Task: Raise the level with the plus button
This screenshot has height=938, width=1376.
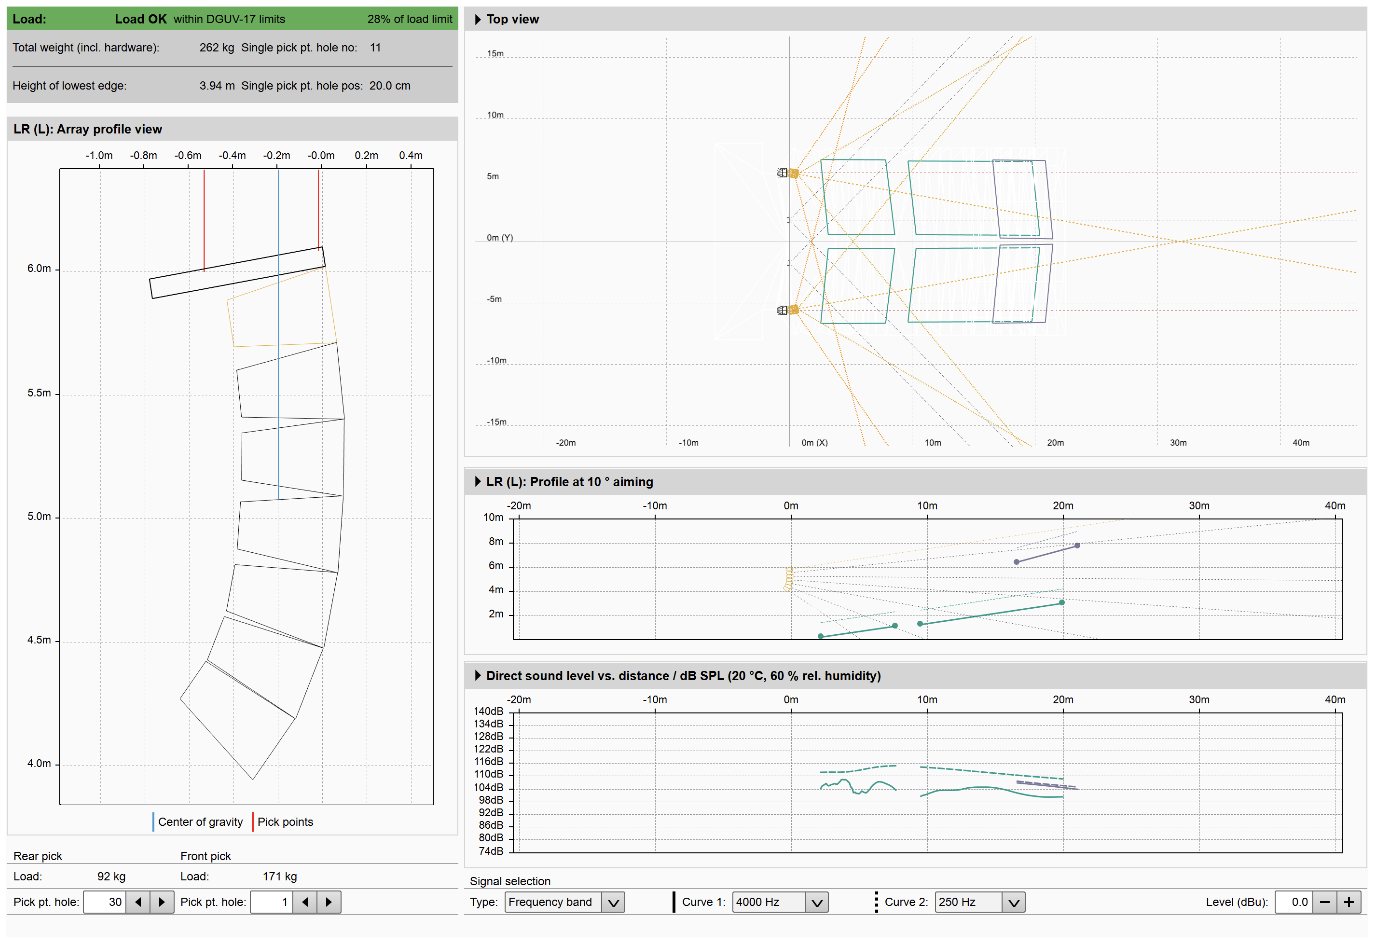Action: coord(1349,902)
